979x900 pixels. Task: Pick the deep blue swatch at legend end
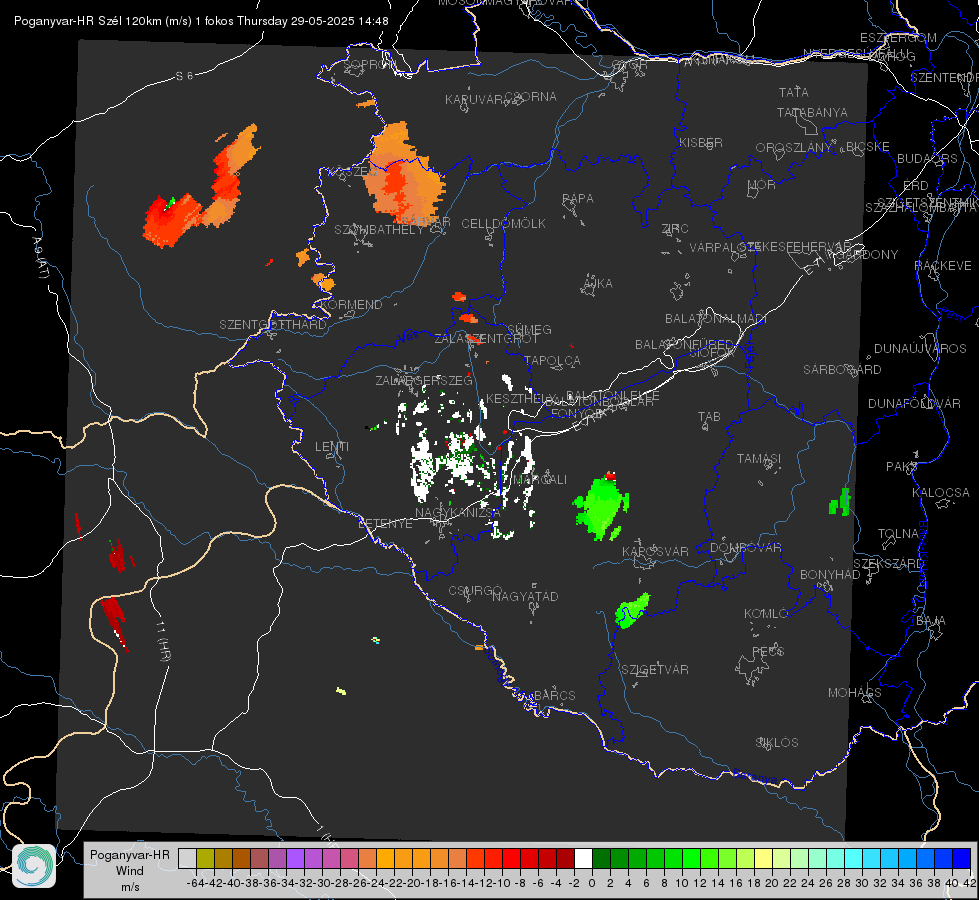pos(962,858)
